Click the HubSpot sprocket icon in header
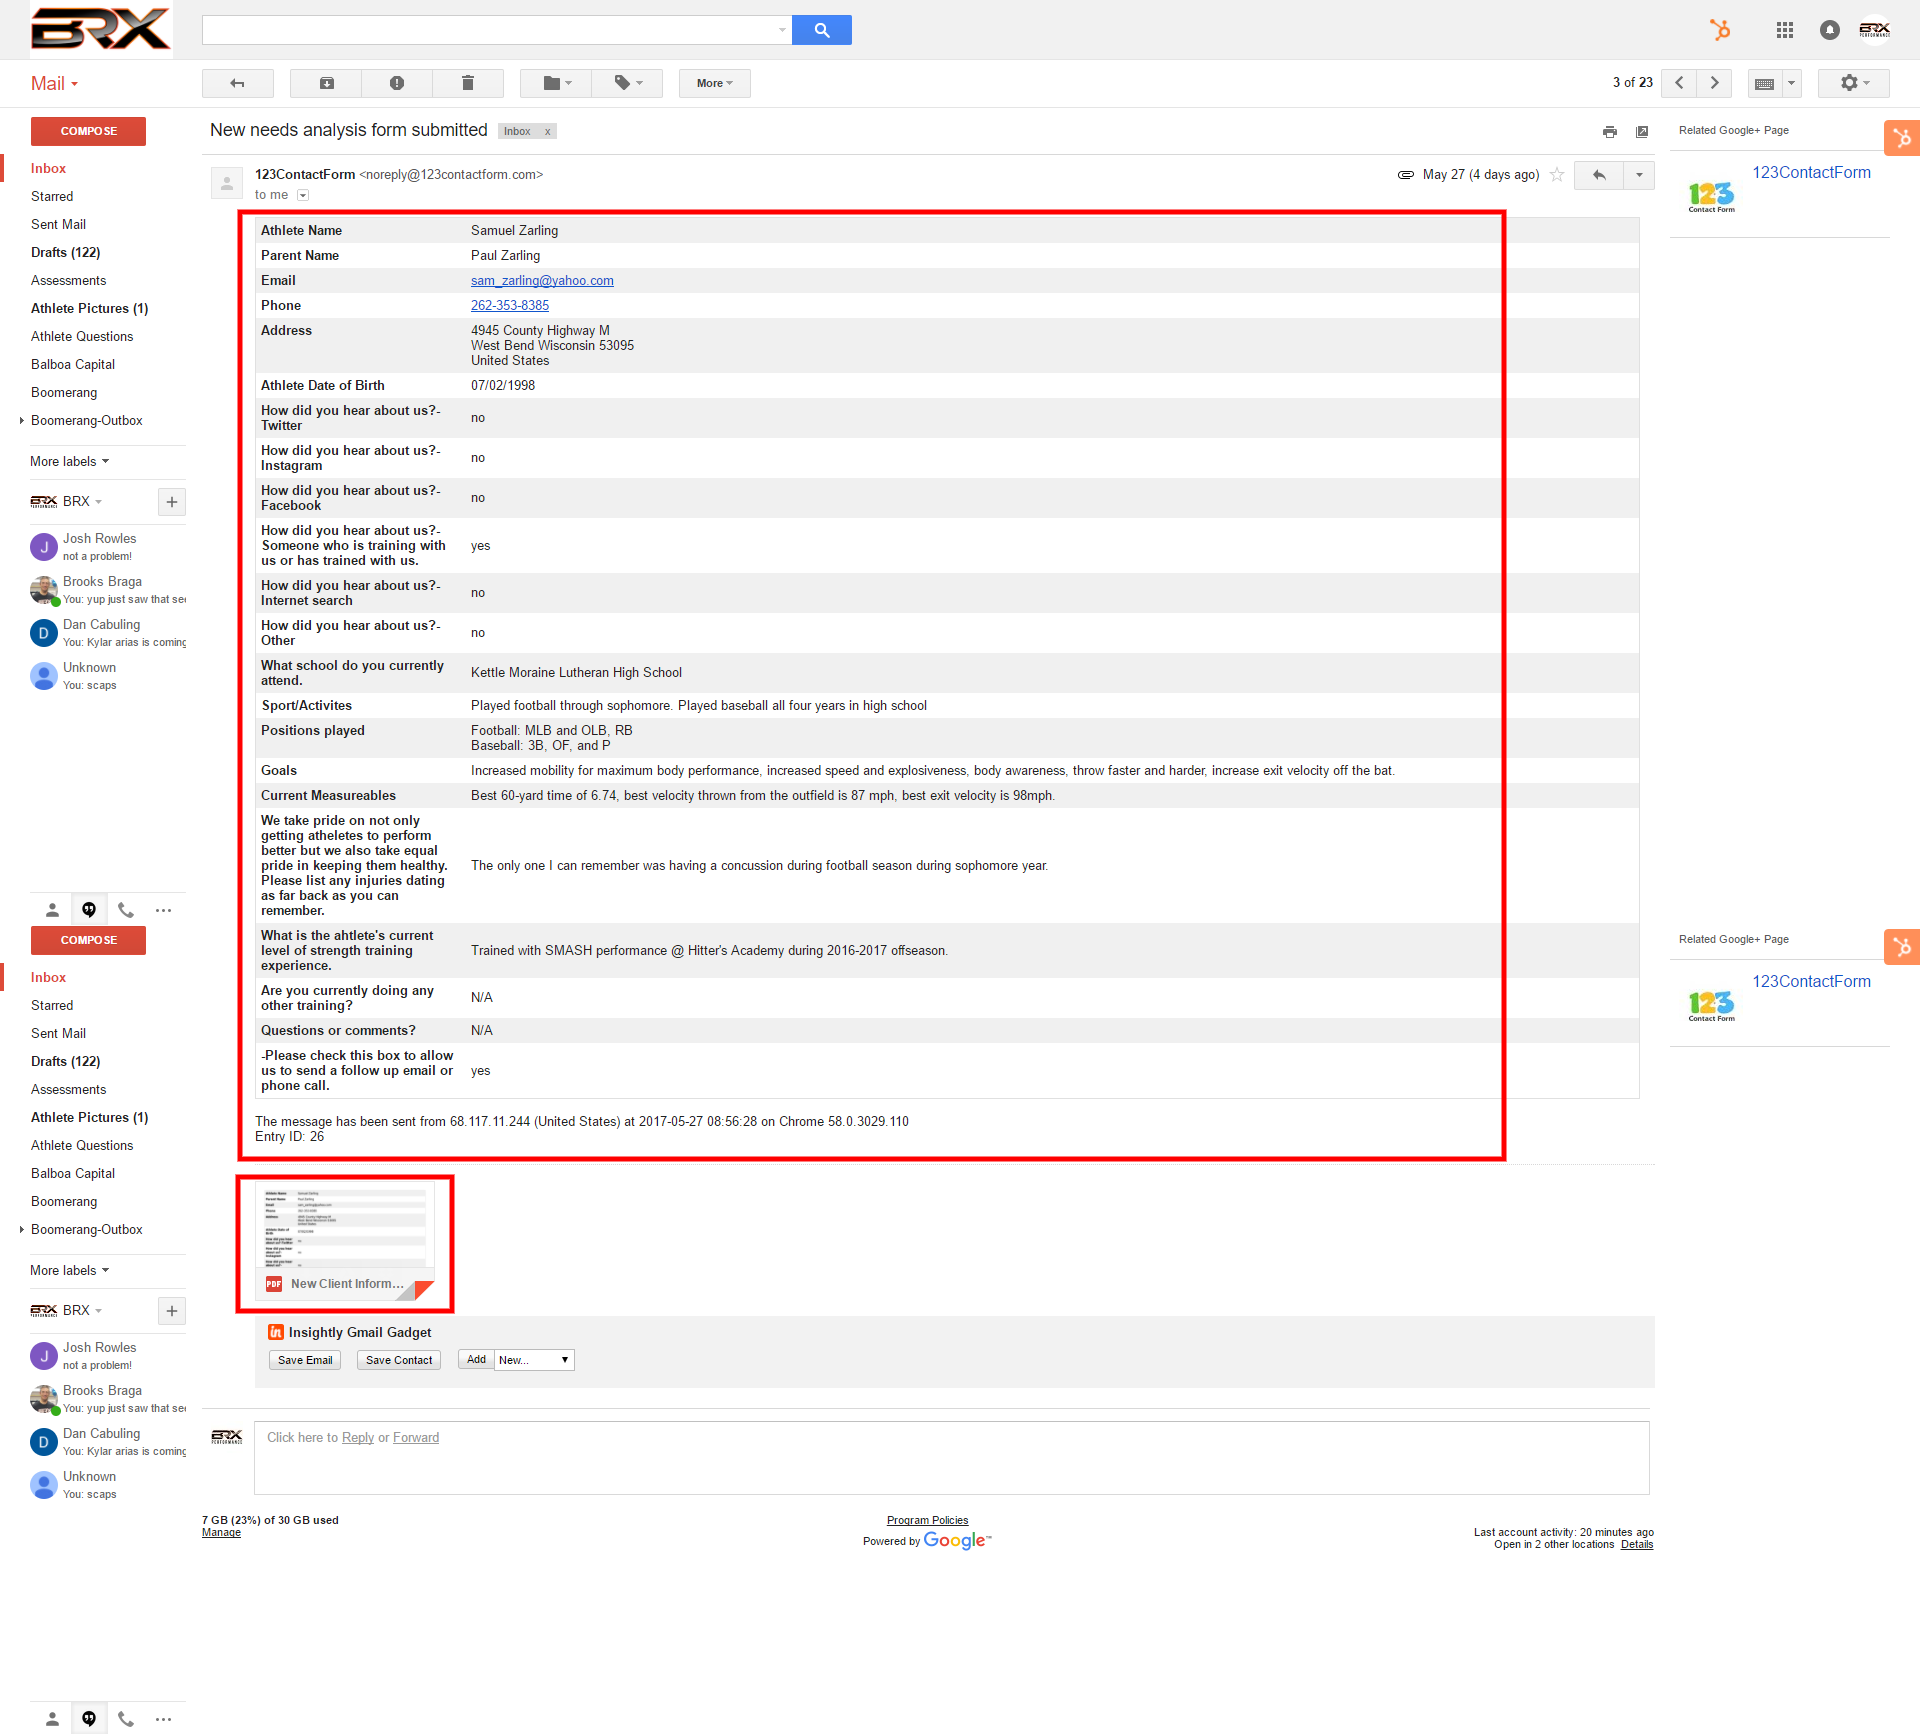Screen dimensions: 1920x1734 click(1720, 30)
